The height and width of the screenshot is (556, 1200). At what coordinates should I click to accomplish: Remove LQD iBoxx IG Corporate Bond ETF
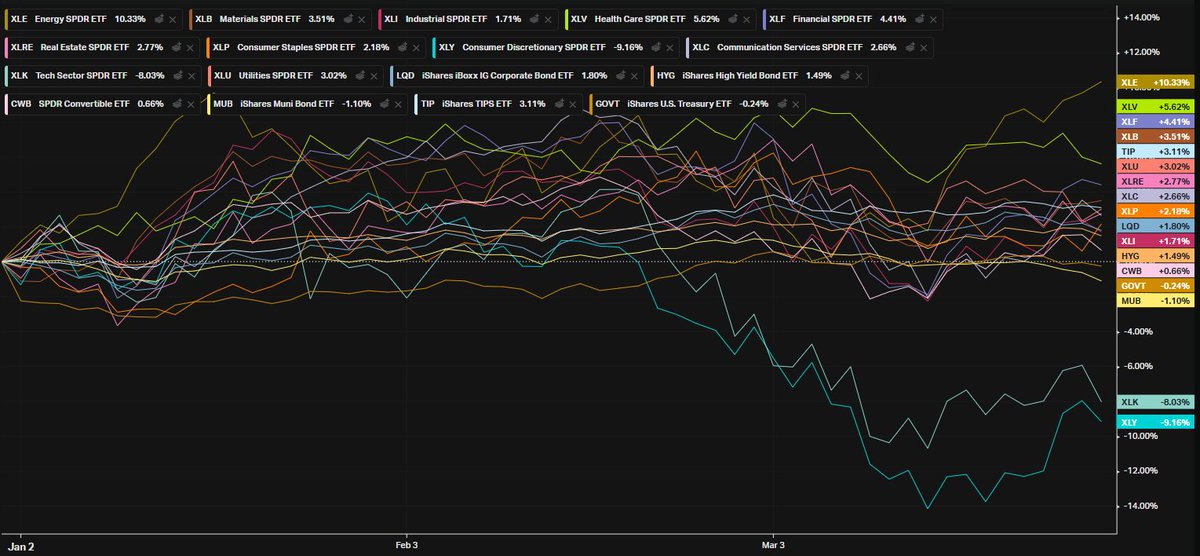click(x=634, y=76)
